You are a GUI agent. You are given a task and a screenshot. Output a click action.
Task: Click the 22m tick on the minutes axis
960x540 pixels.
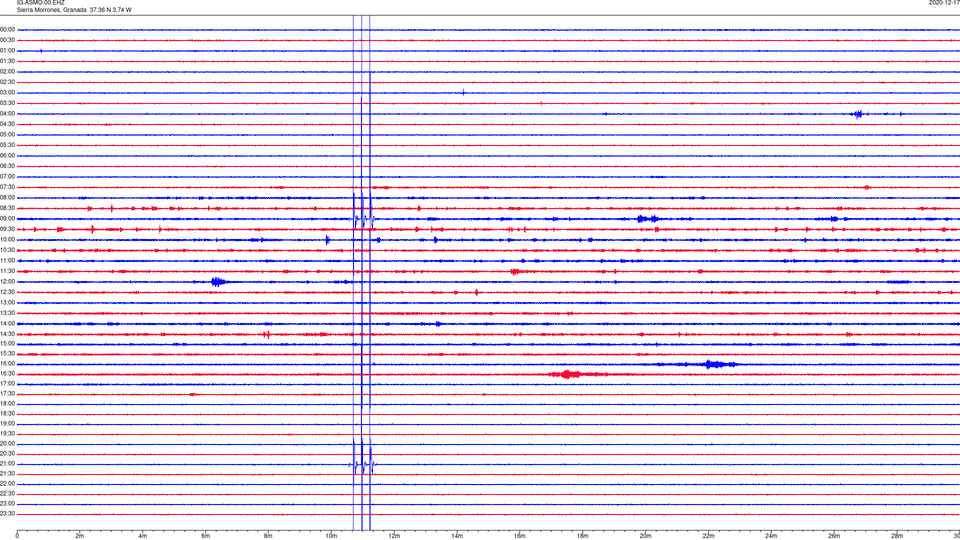(708, 536)
